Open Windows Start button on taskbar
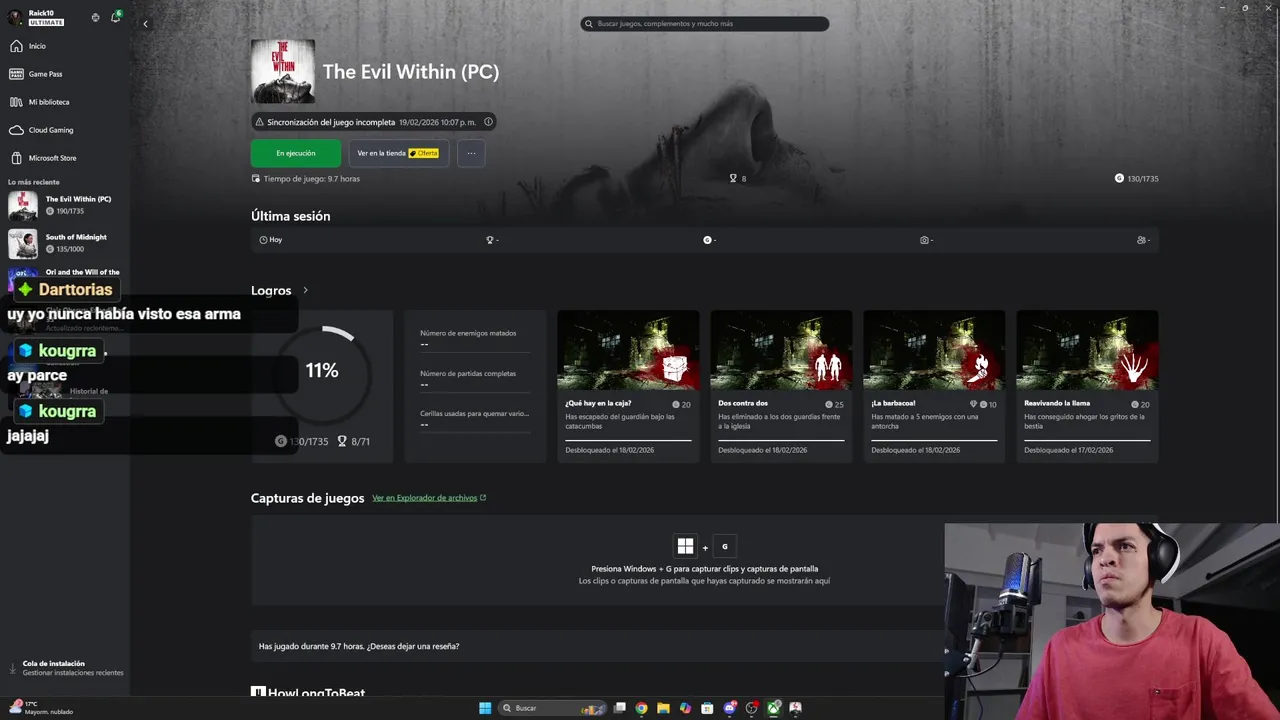The height and width of the screenshot is (720, 1280). [x=485, y=708]
